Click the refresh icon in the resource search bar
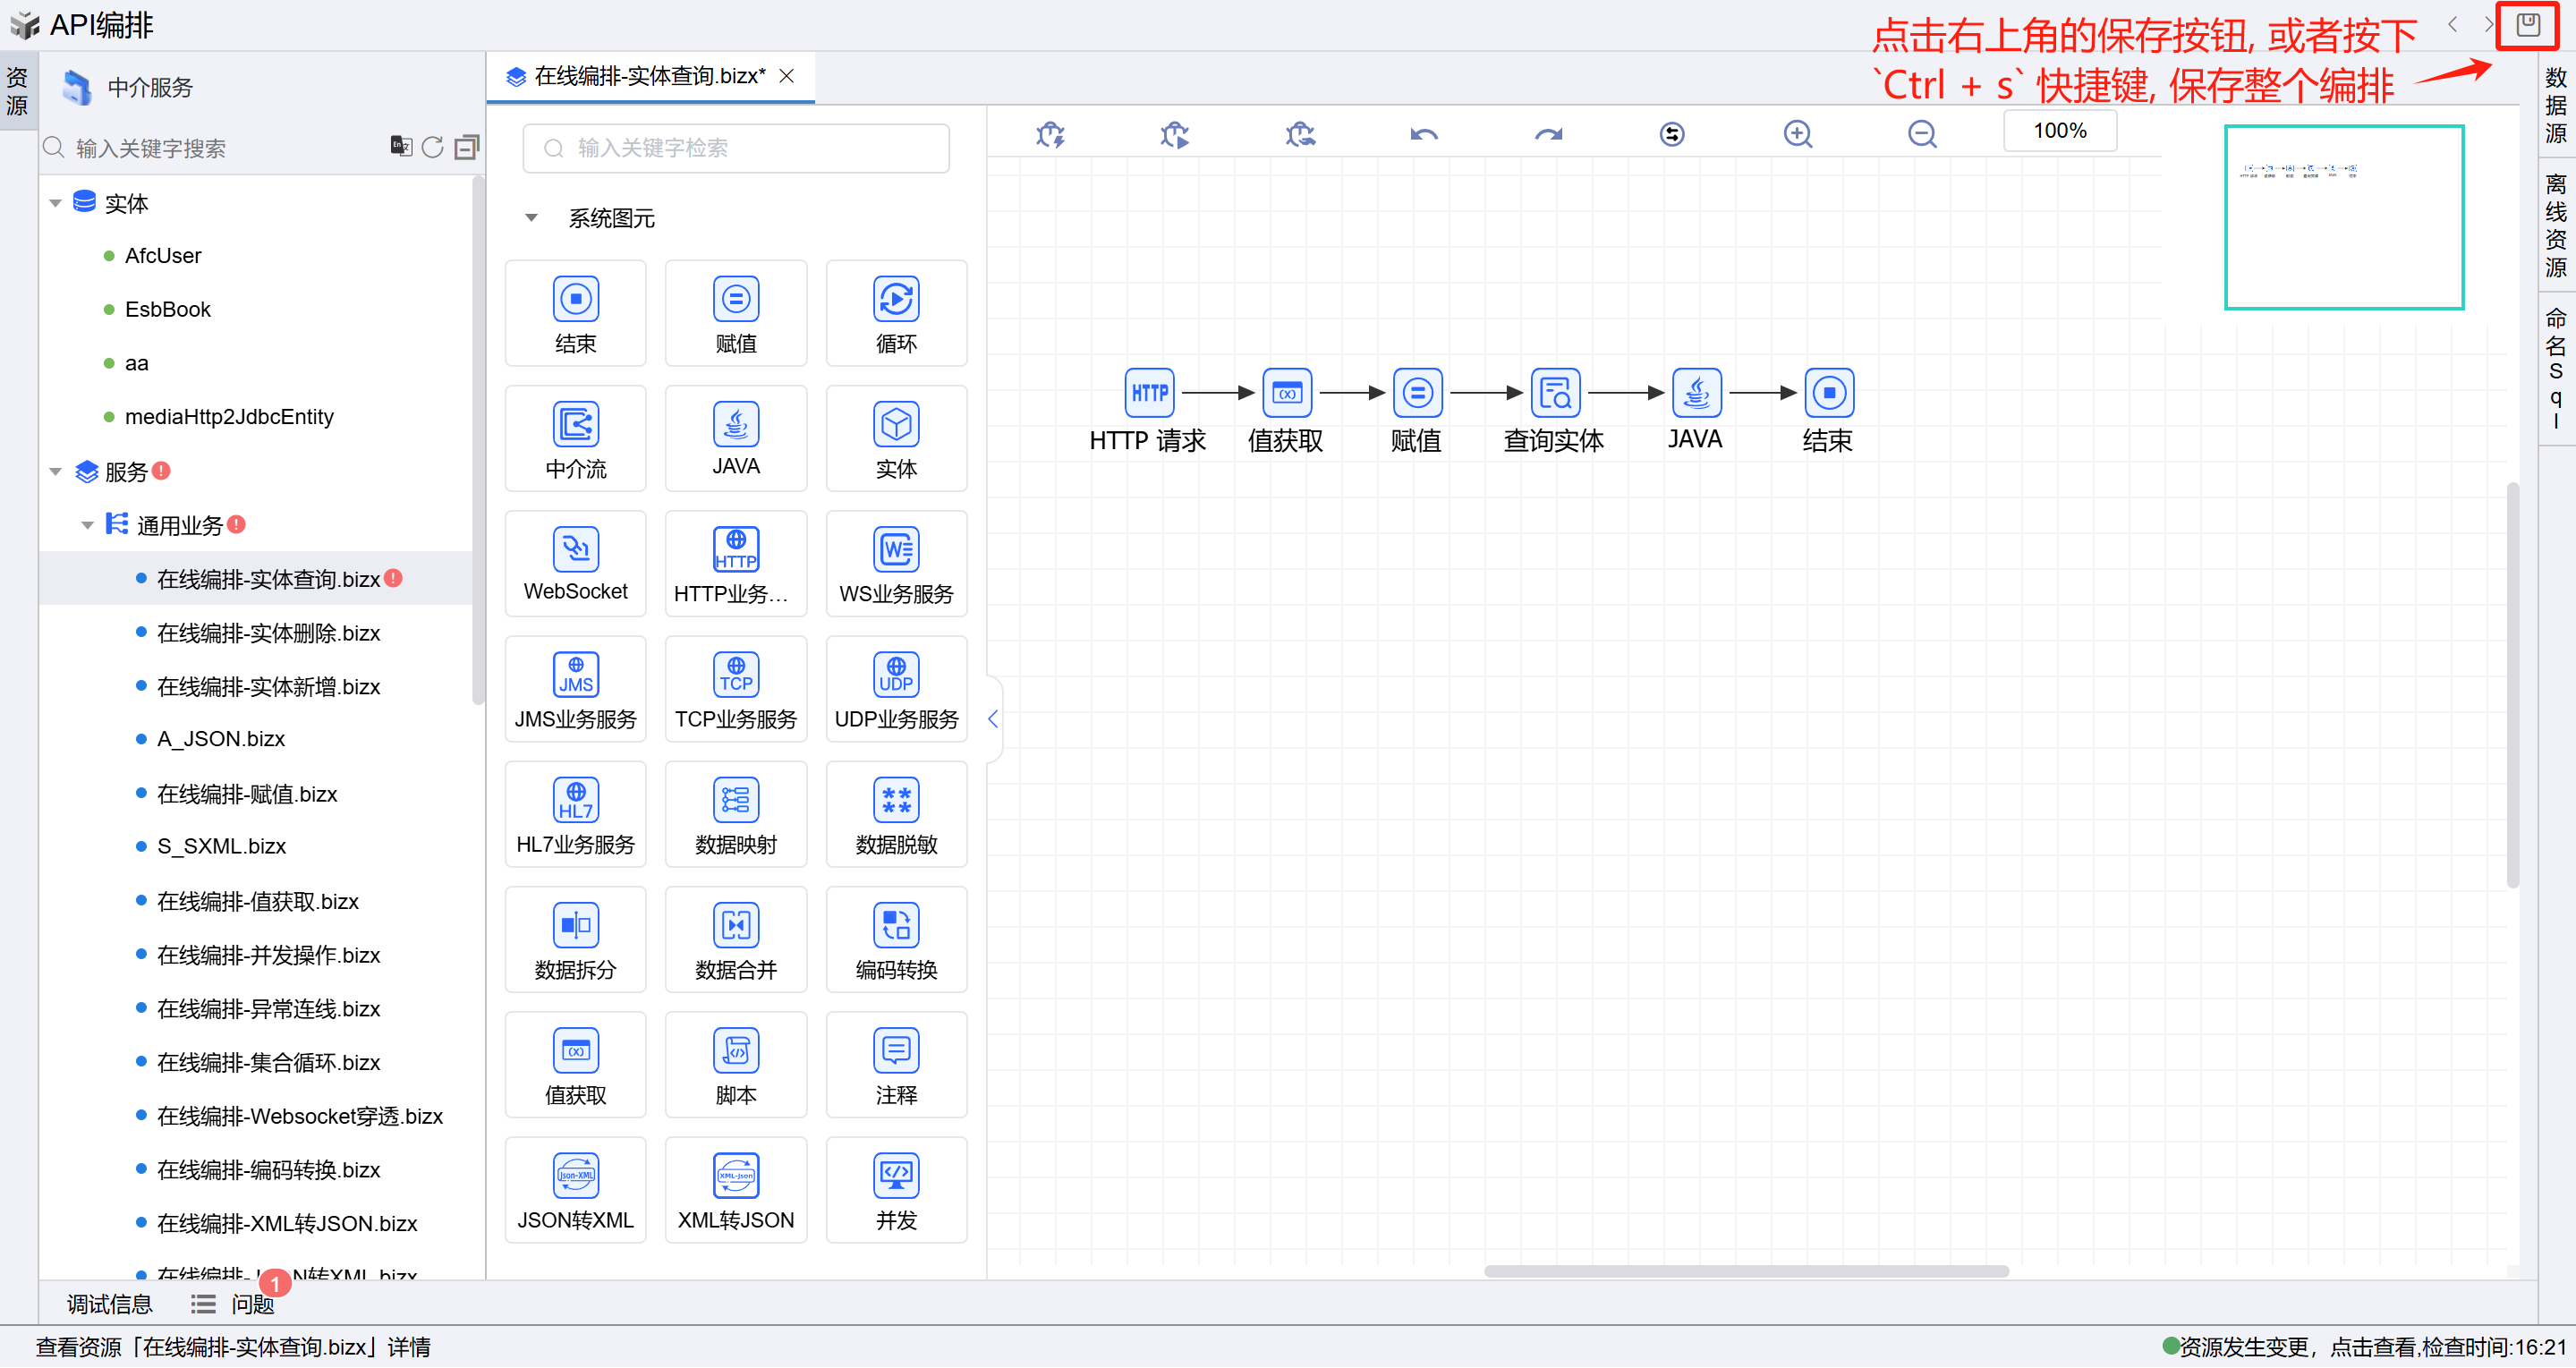 (x=432, y=148)
